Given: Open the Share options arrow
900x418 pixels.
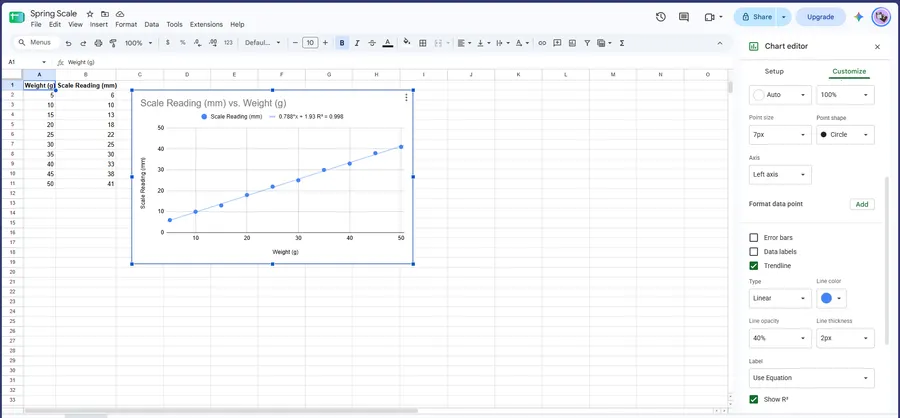Looking at the screenshot, I should coord(784,17).
